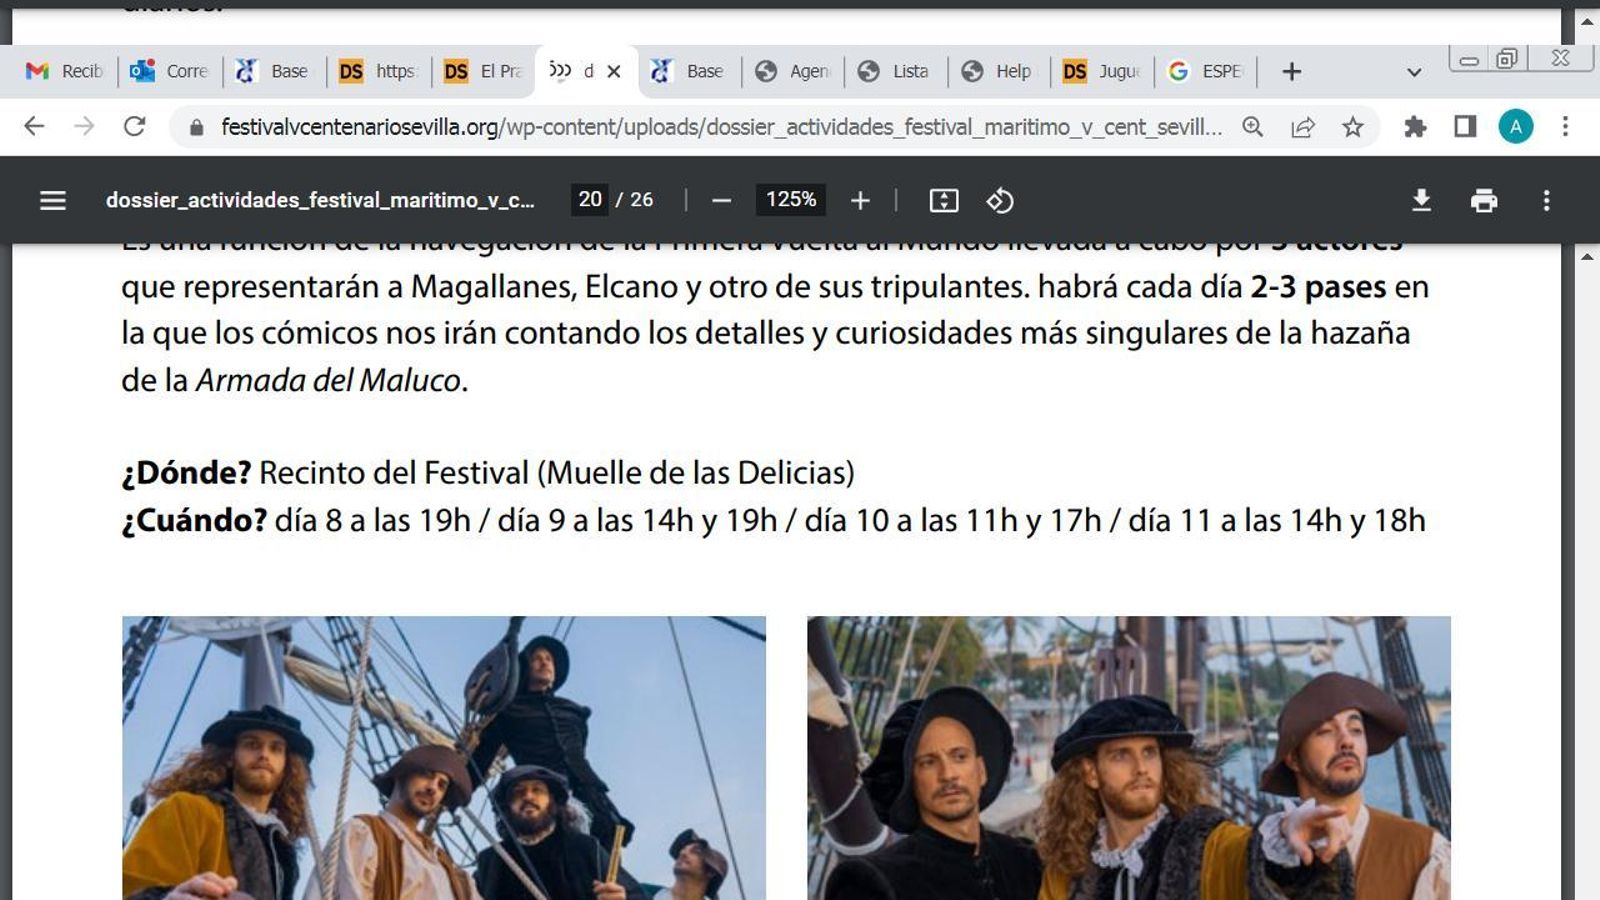
Task: Rotate the PDF counterclockwise
Action: (x=998, y=200)
